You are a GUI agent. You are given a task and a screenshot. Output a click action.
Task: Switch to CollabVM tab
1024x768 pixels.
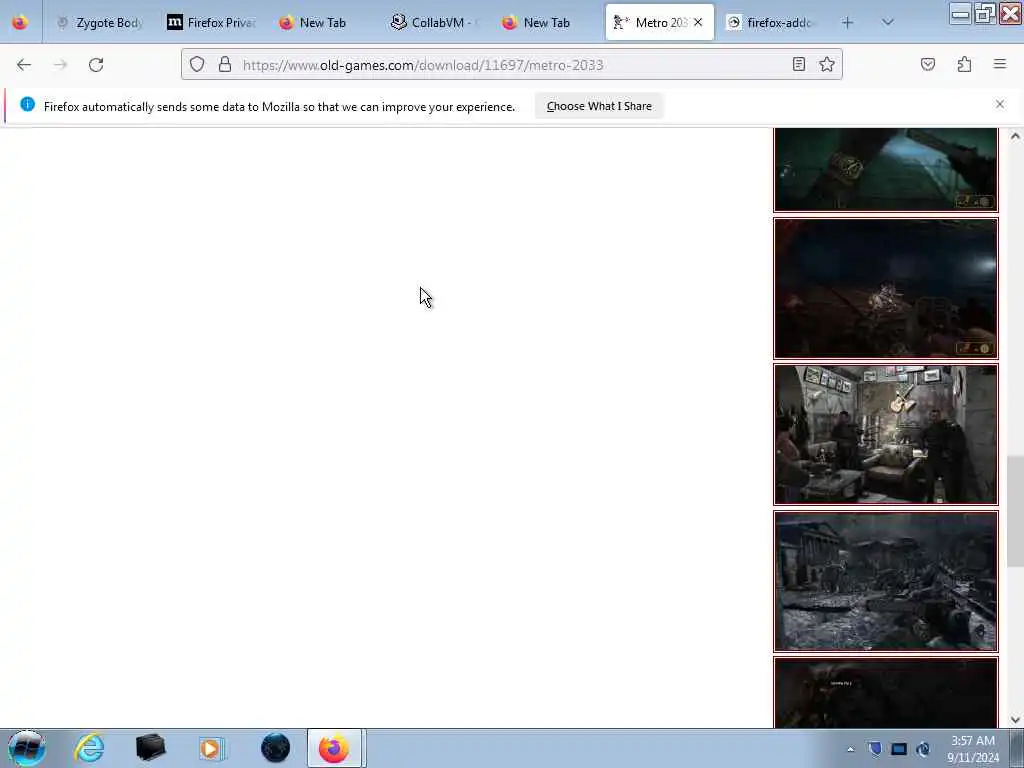pos(436,22)
